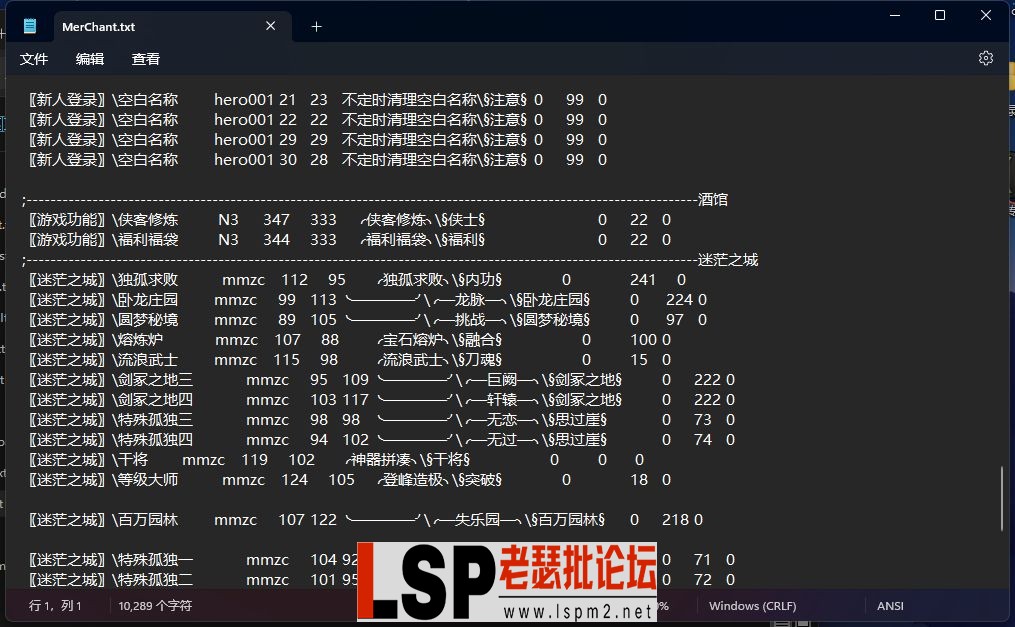Open the 查看 dropdown menu
1015x627 pixels.
(x=146, y=59)
